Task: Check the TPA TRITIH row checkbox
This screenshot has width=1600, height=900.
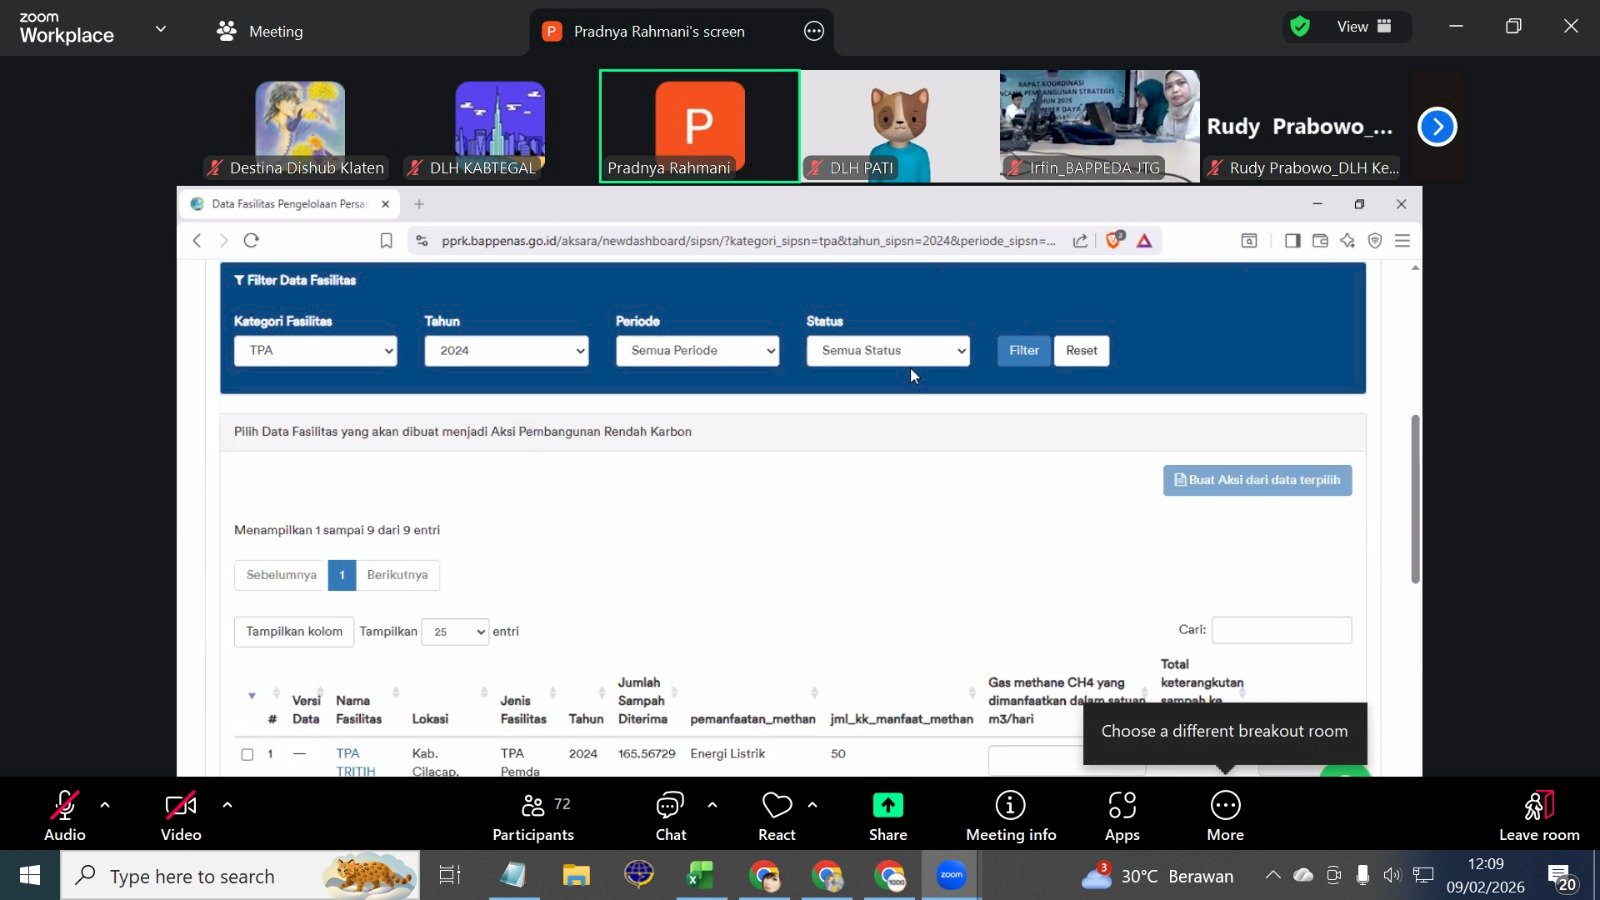Action: tap(247, 754)
